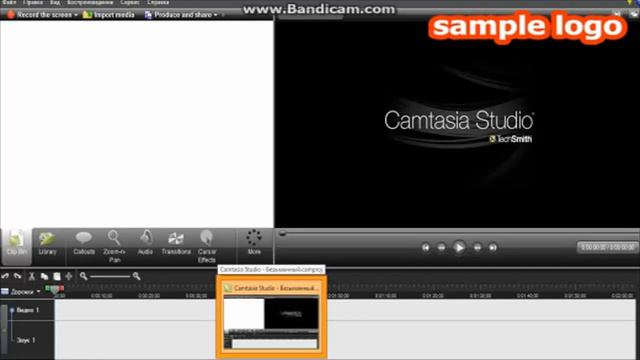Play the preview video

click(459, 247)
